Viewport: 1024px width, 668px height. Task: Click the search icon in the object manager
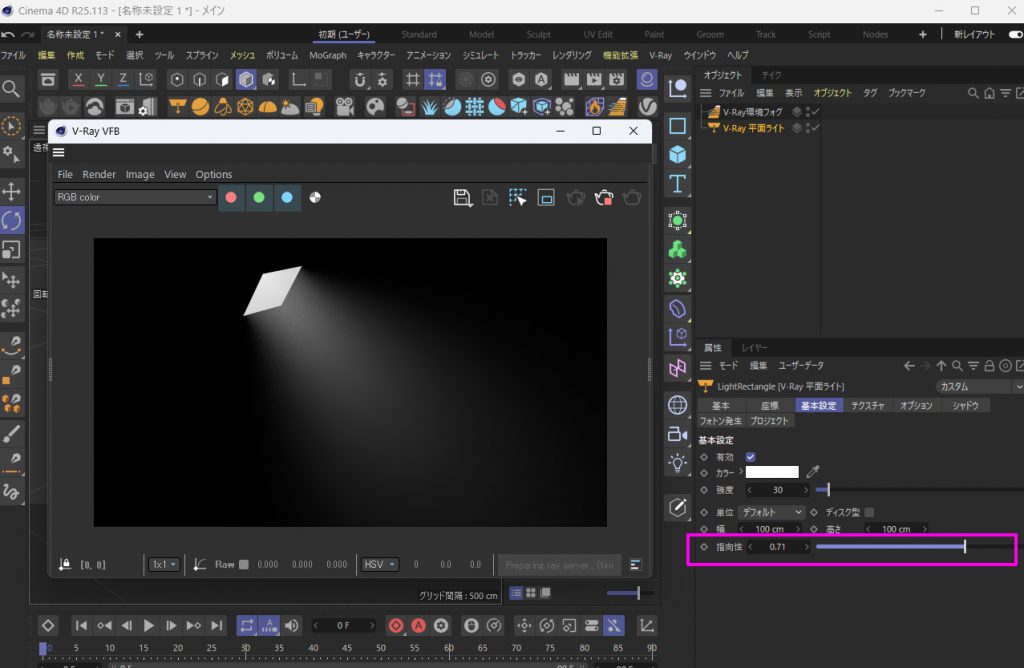coord(973,92)
